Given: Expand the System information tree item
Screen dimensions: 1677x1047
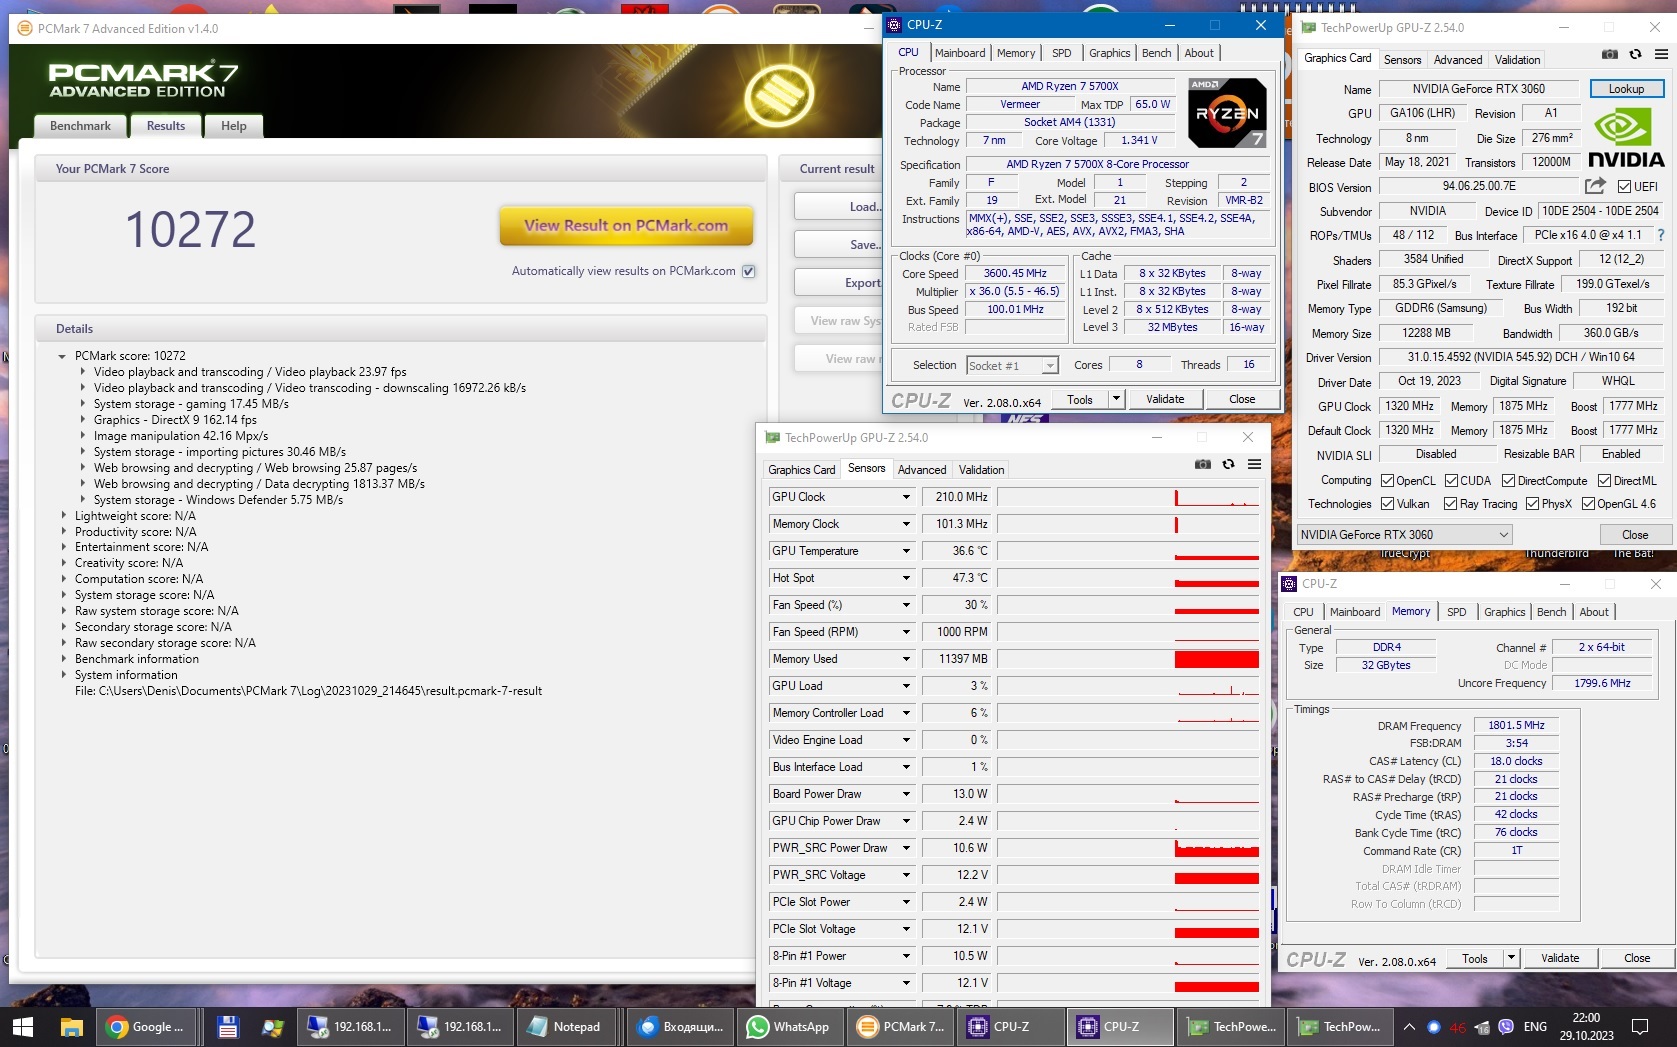Looking at the screenshot, I should point(64,675).
